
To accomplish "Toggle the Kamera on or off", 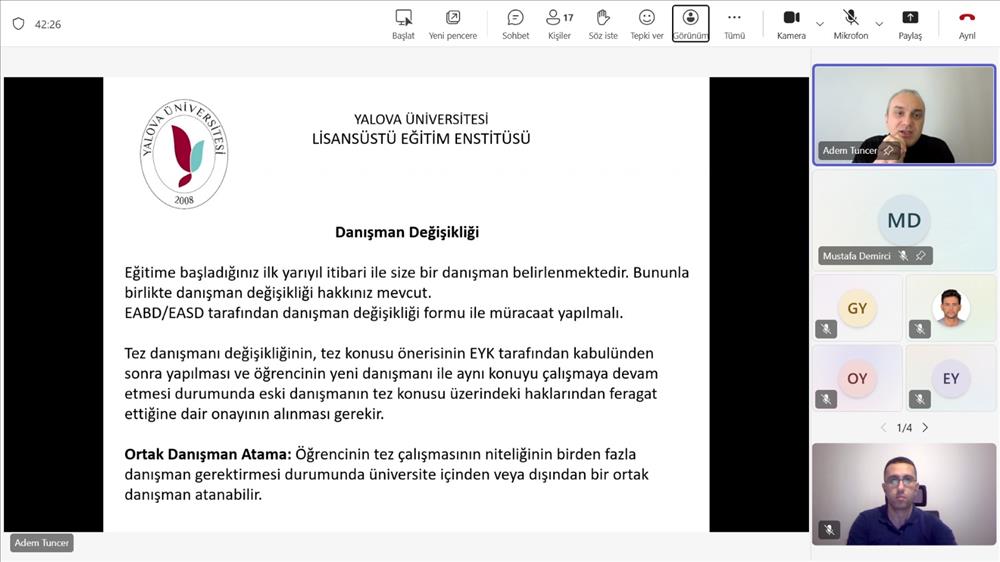I will [x=791, y=24].
